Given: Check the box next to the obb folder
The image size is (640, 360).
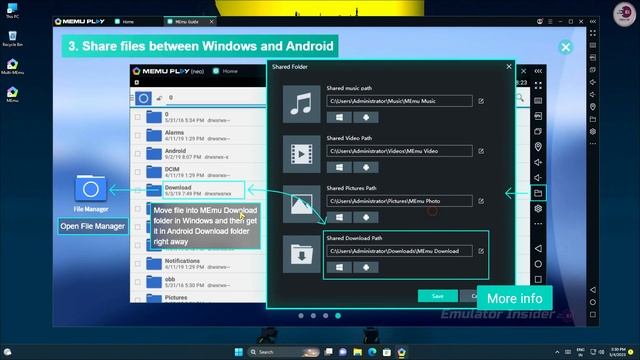Looking at the screenshot, I should coord(138,282).
